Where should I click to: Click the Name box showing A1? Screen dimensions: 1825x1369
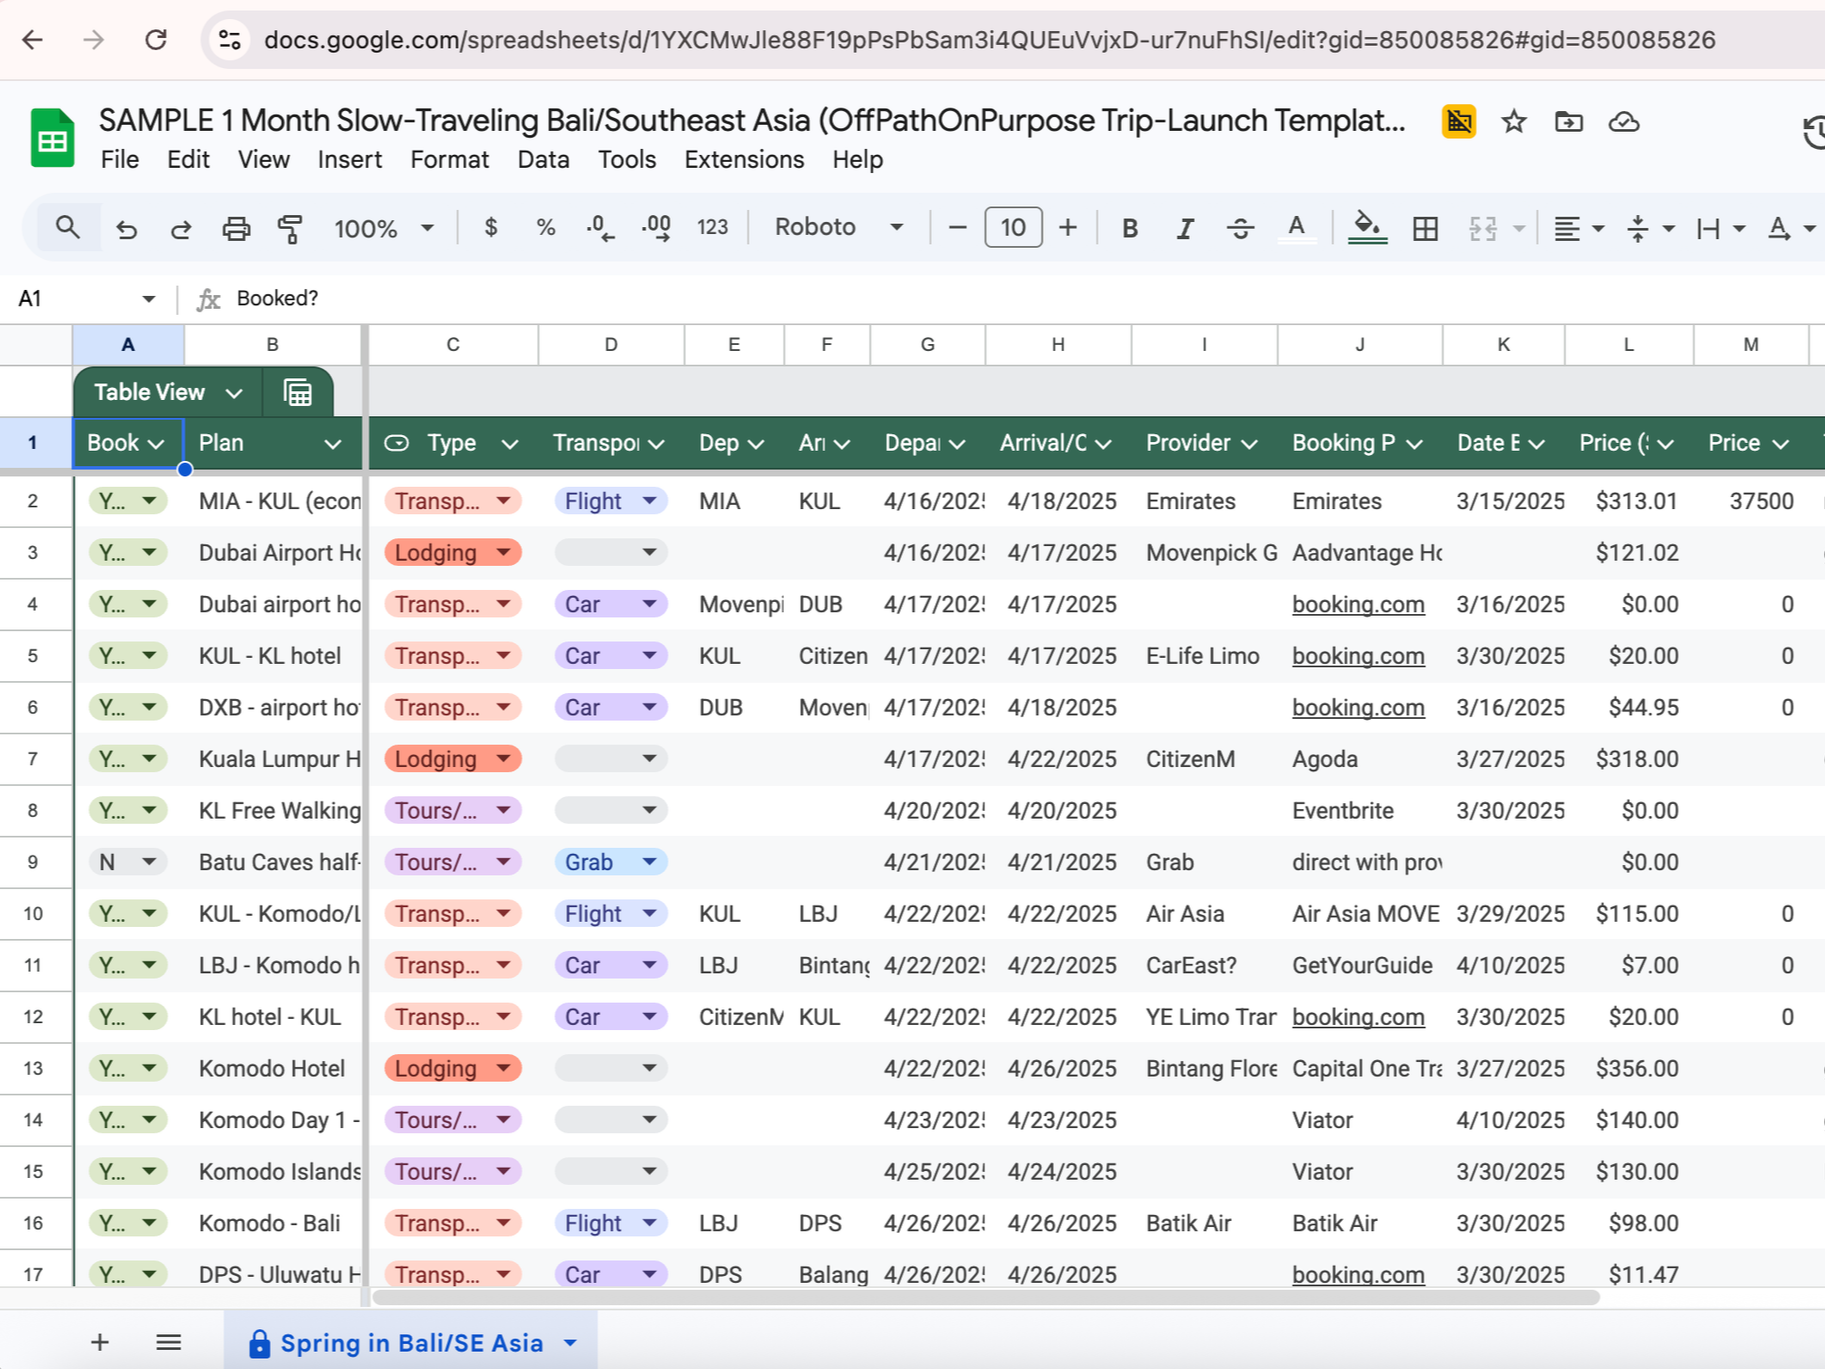click(x=87, y=299)
